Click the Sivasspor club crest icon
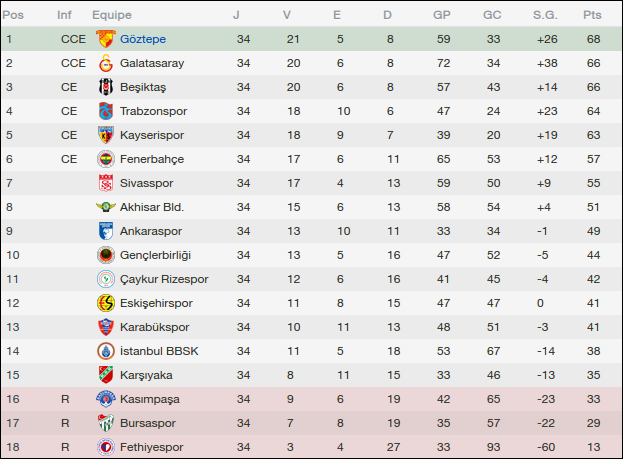The height and width of the screenshot is (459, 623). point(105,183)
